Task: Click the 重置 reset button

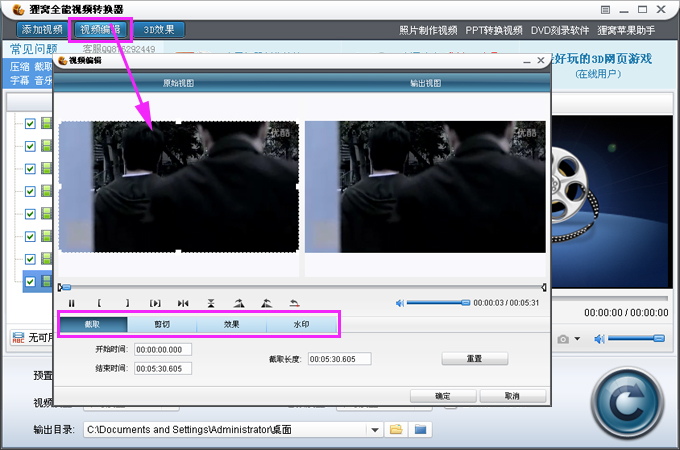Action: 474,359
